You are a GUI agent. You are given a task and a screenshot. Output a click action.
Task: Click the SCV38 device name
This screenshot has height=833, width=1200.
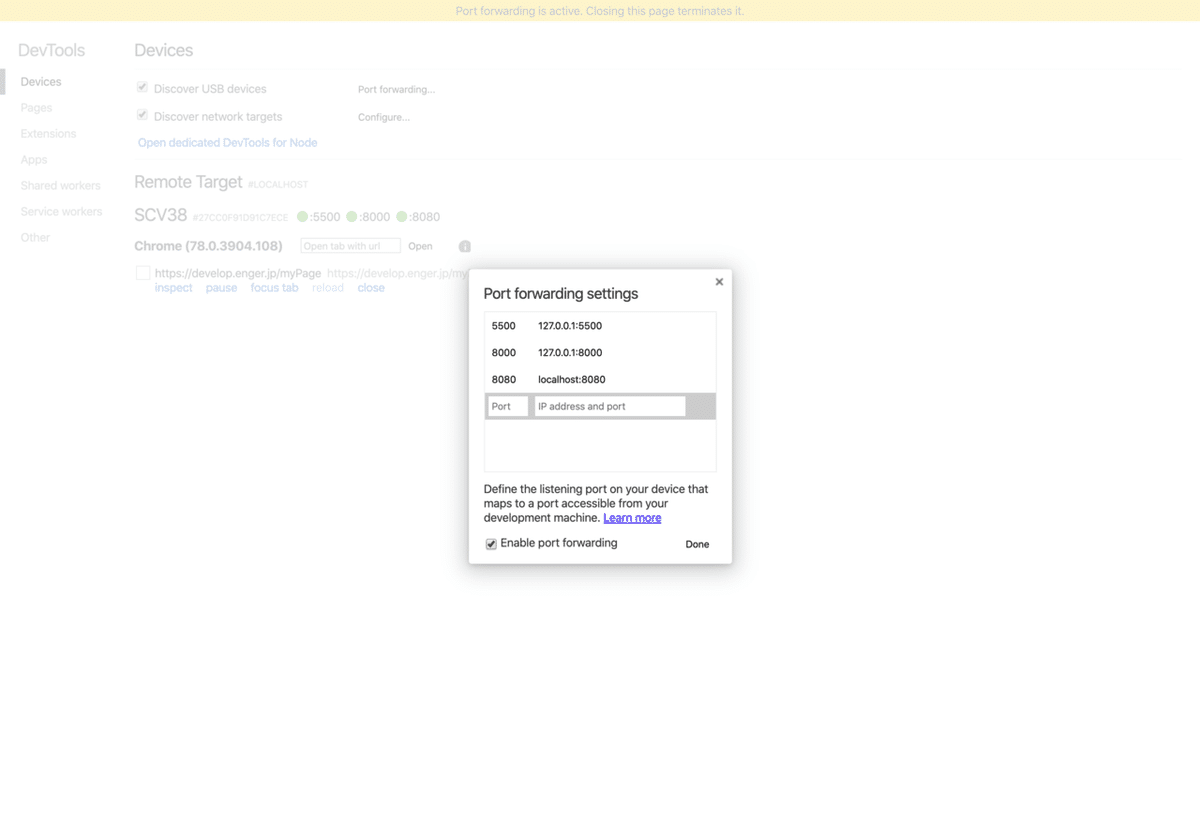161,216
